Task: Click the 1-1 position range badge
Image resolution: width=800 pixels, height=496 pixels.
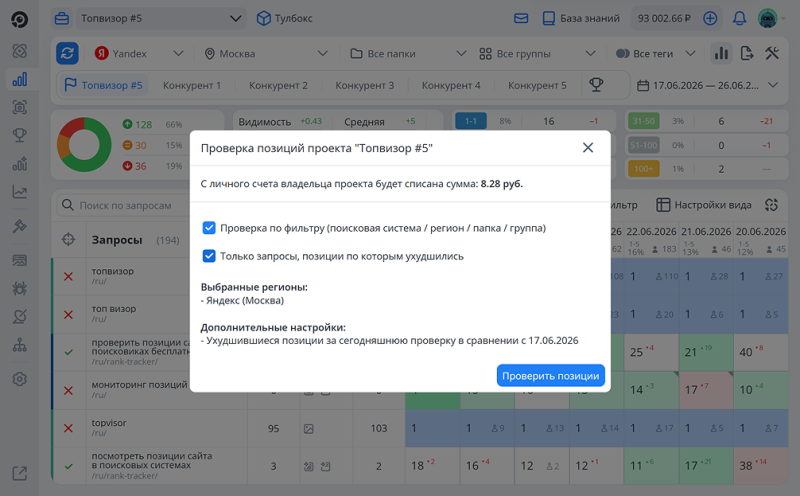Action: 470,121
